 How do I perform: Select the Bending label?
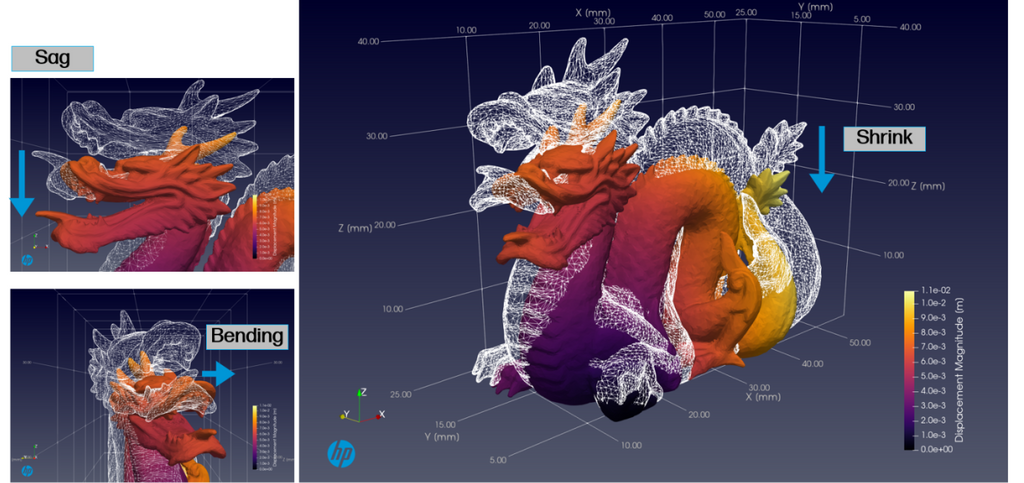[248, 336]
